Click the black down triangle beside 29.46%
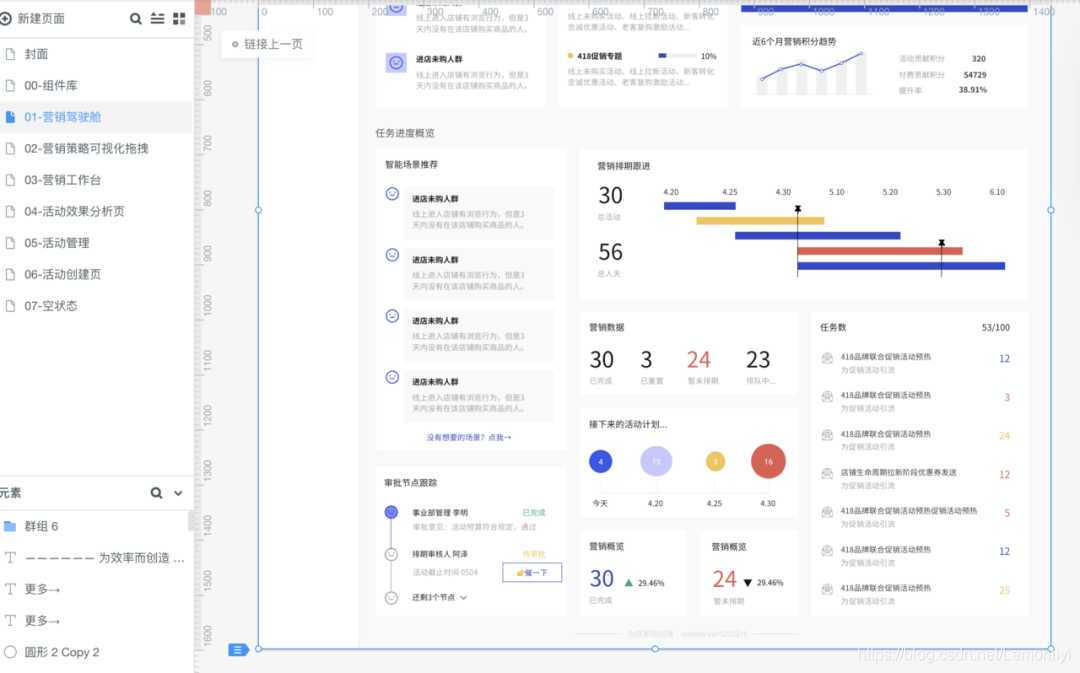 click(748, 583)
